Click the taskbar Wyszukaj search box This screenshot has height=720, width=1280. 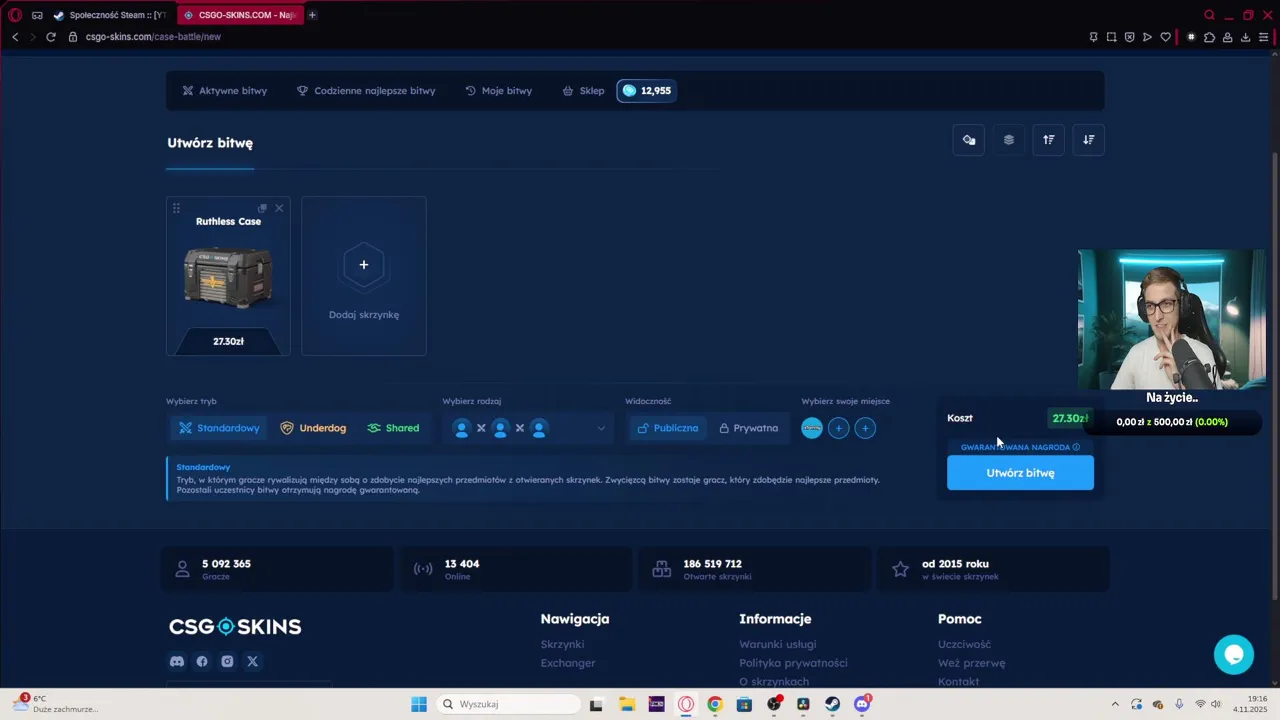click(508, 704)
